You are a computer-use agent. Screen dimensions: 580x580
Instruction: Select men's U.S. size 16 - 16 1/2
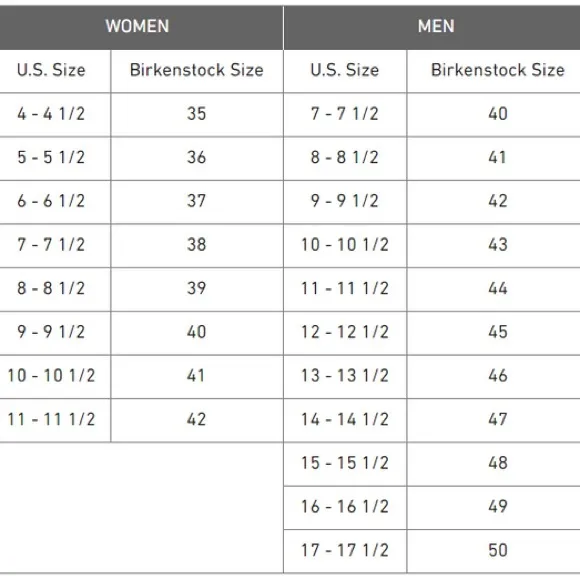[345, 508]
